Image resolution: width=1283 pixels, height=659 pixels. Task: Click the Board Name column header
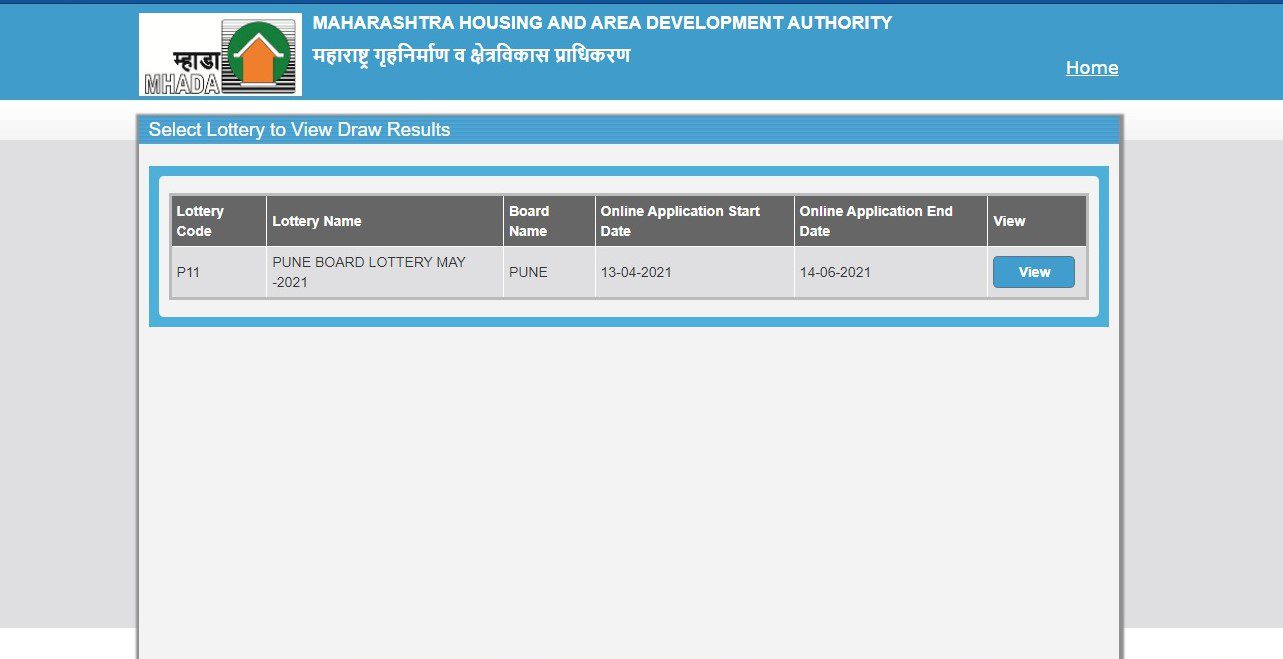pos(530,220)
